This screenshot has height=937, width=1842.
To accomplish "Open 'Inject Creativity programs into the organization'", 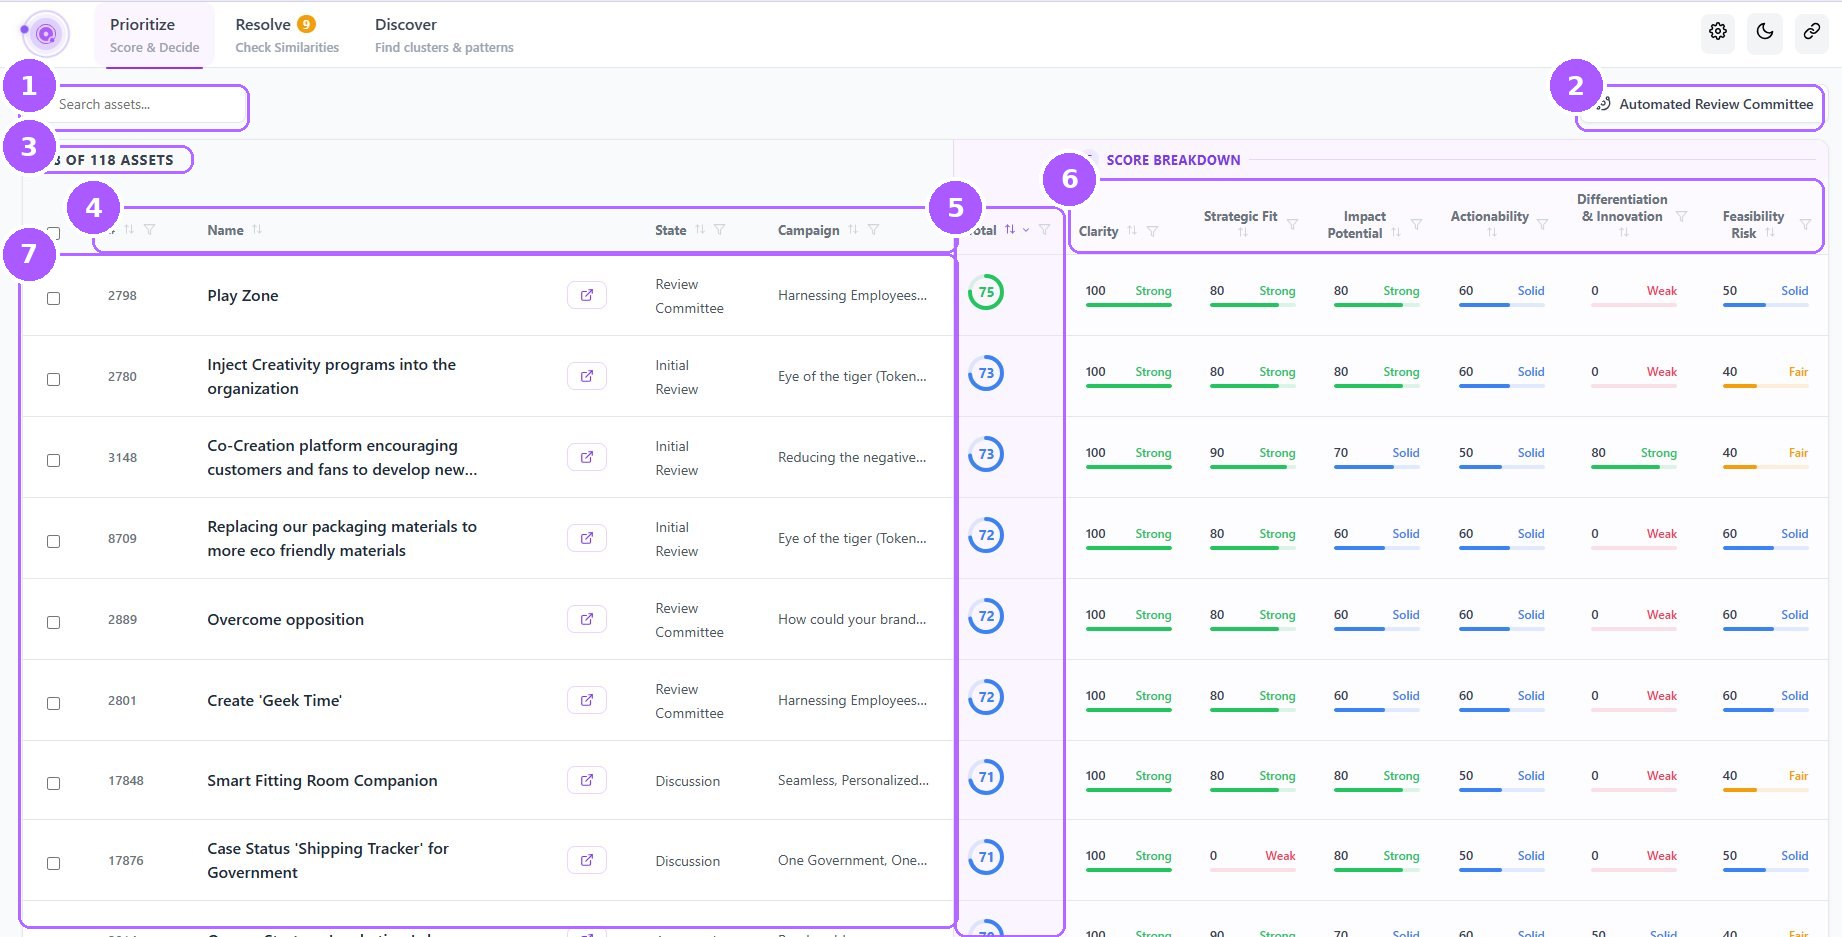I will [332, 376].
